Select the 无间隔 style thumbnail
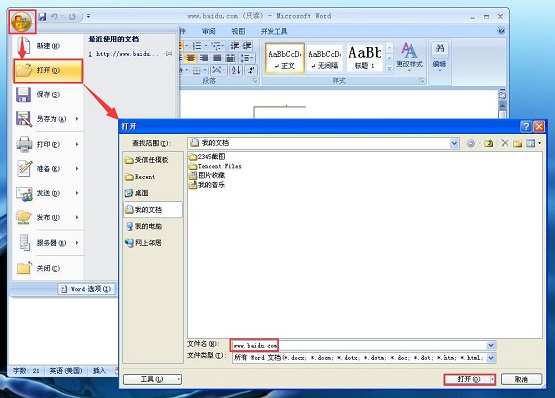This screenshot has height=398, width=555. (325, 58)
